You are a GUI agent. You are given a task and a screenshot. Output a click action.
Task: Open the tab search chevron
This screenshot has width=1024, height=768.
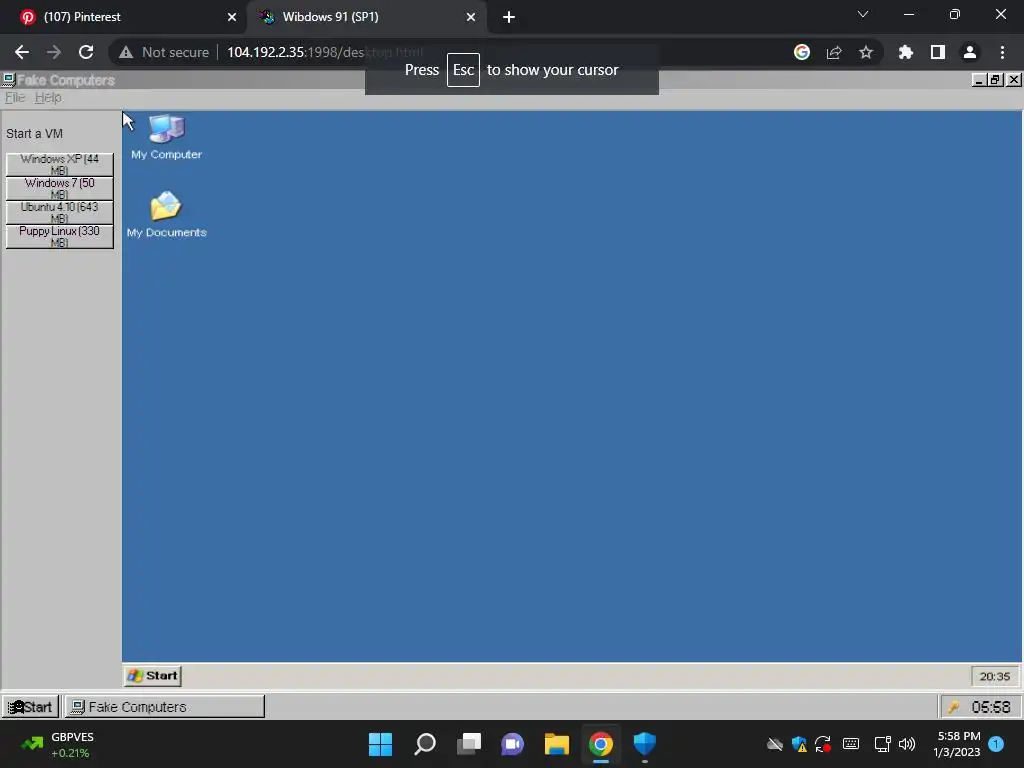[863, 14]
